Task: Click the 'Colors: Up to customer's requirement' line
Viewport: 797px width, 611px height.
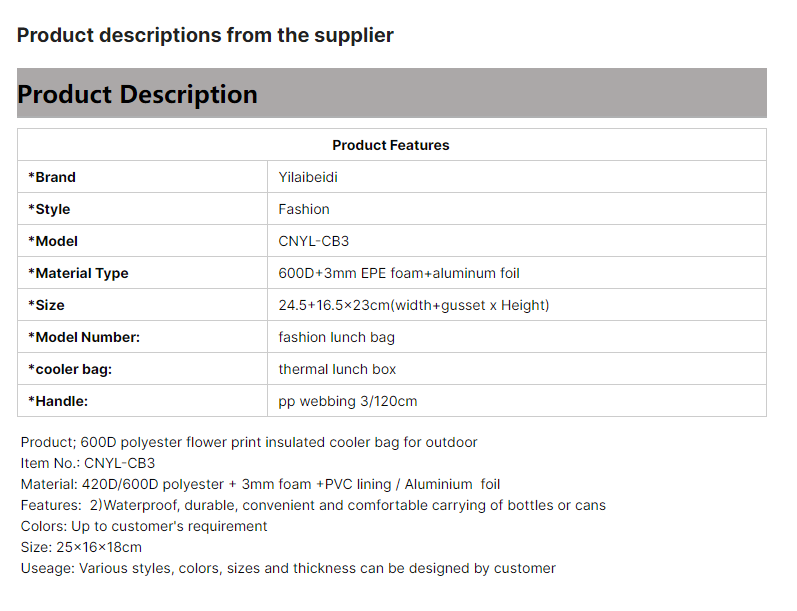Action: (x=144, y=526)
